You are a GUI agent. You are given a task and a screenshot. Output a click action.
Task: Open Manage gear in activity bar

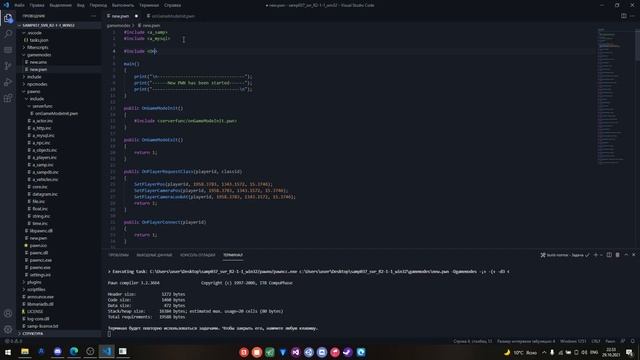point(8,329)
